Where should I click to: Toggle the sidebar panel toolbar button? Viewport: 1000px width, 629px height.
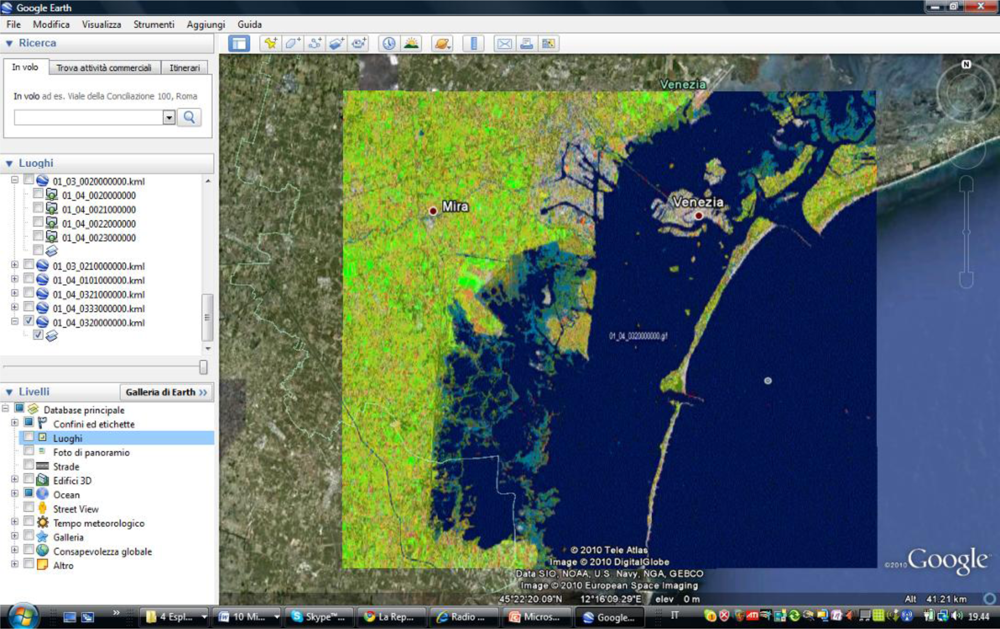238,43
